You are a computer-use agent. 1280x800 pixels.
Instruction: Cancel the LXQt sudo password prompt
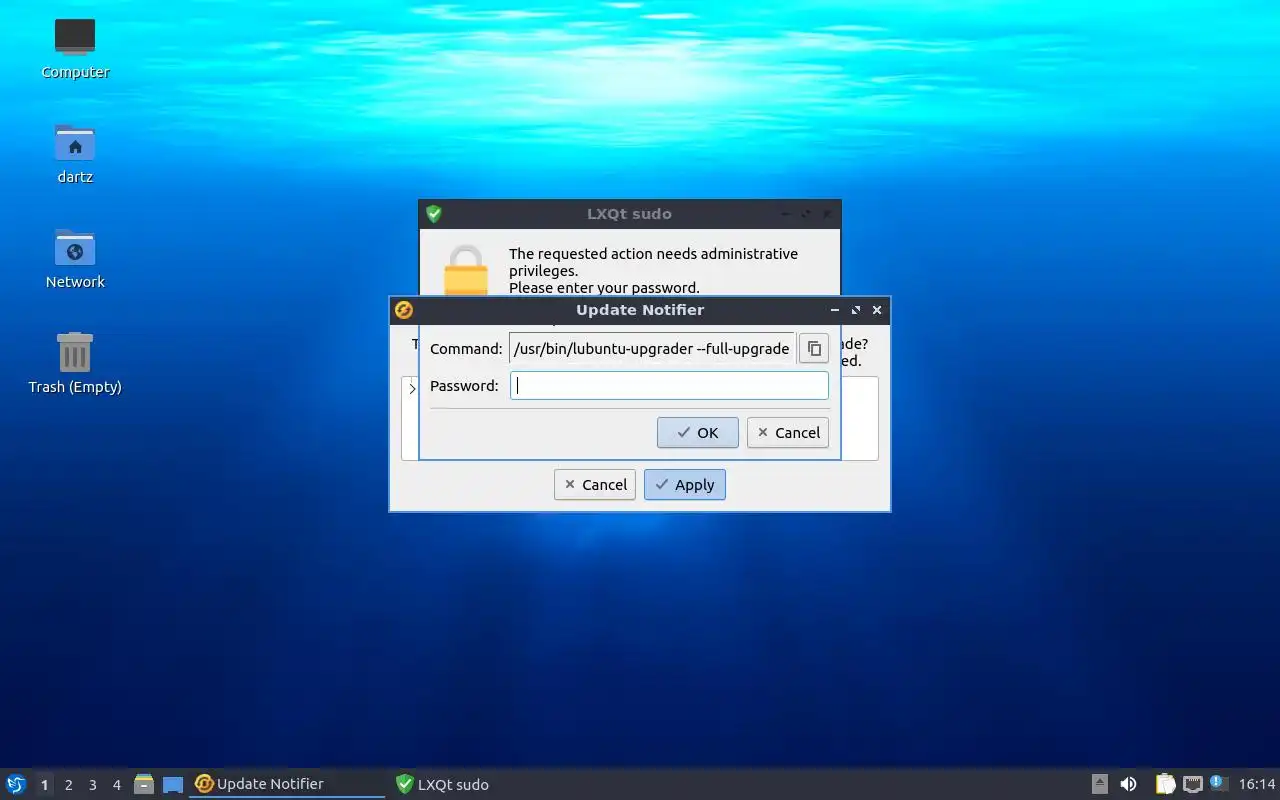(x=788, y=432)
